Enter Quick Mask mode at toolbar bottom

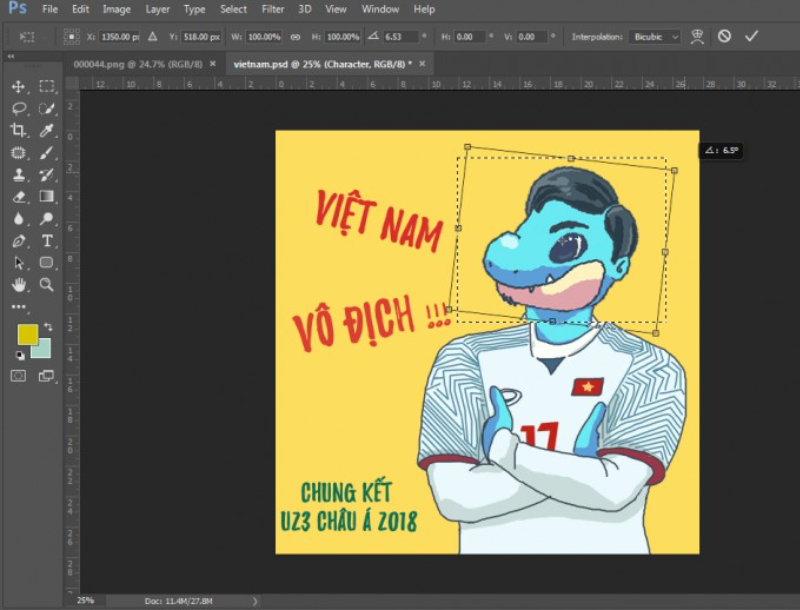pos(19,376)
